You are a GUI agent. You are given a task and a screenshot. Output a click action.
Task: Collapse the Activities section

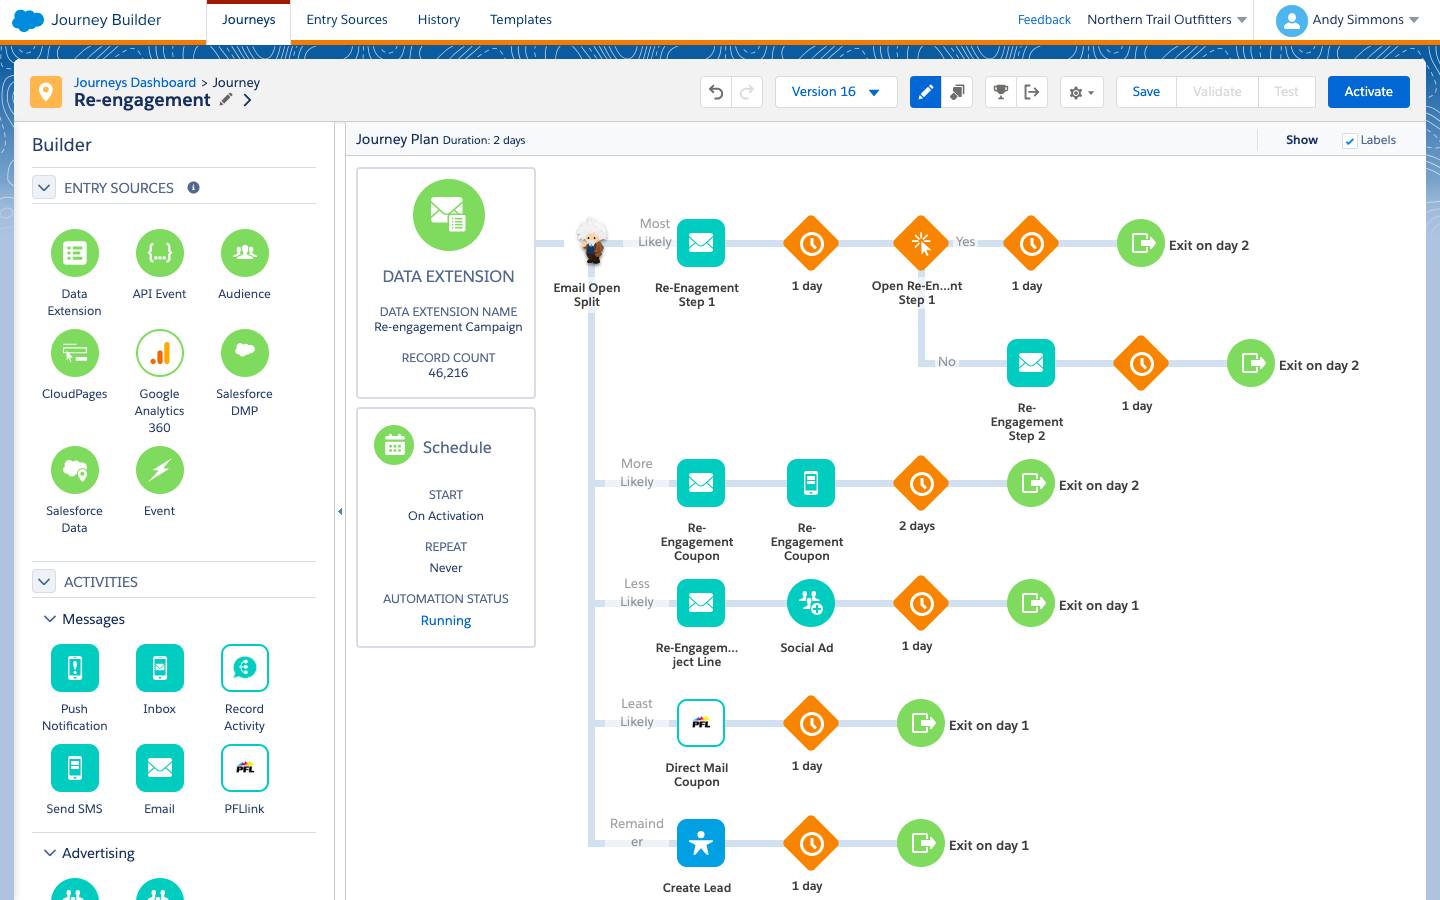44,581
